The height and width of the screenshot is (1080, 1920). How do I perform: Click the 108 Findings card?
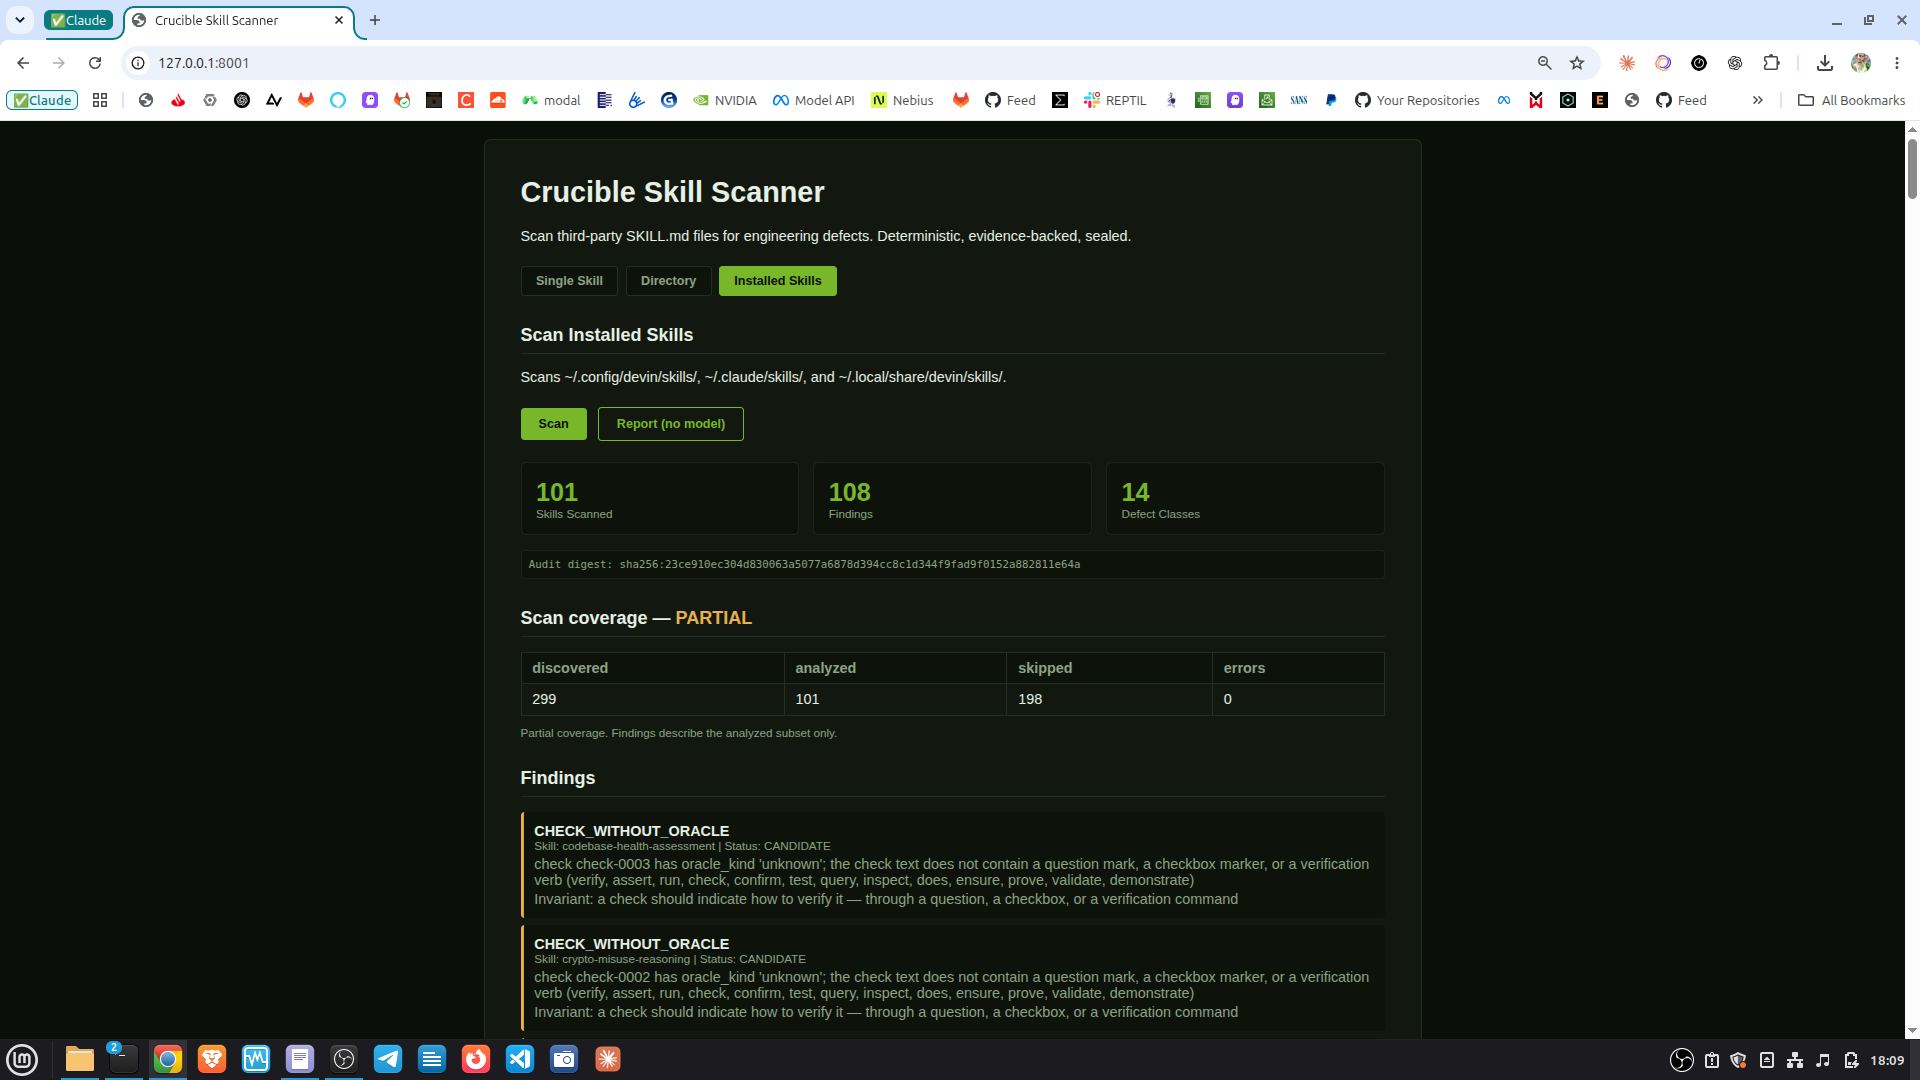tap(952, 498)
